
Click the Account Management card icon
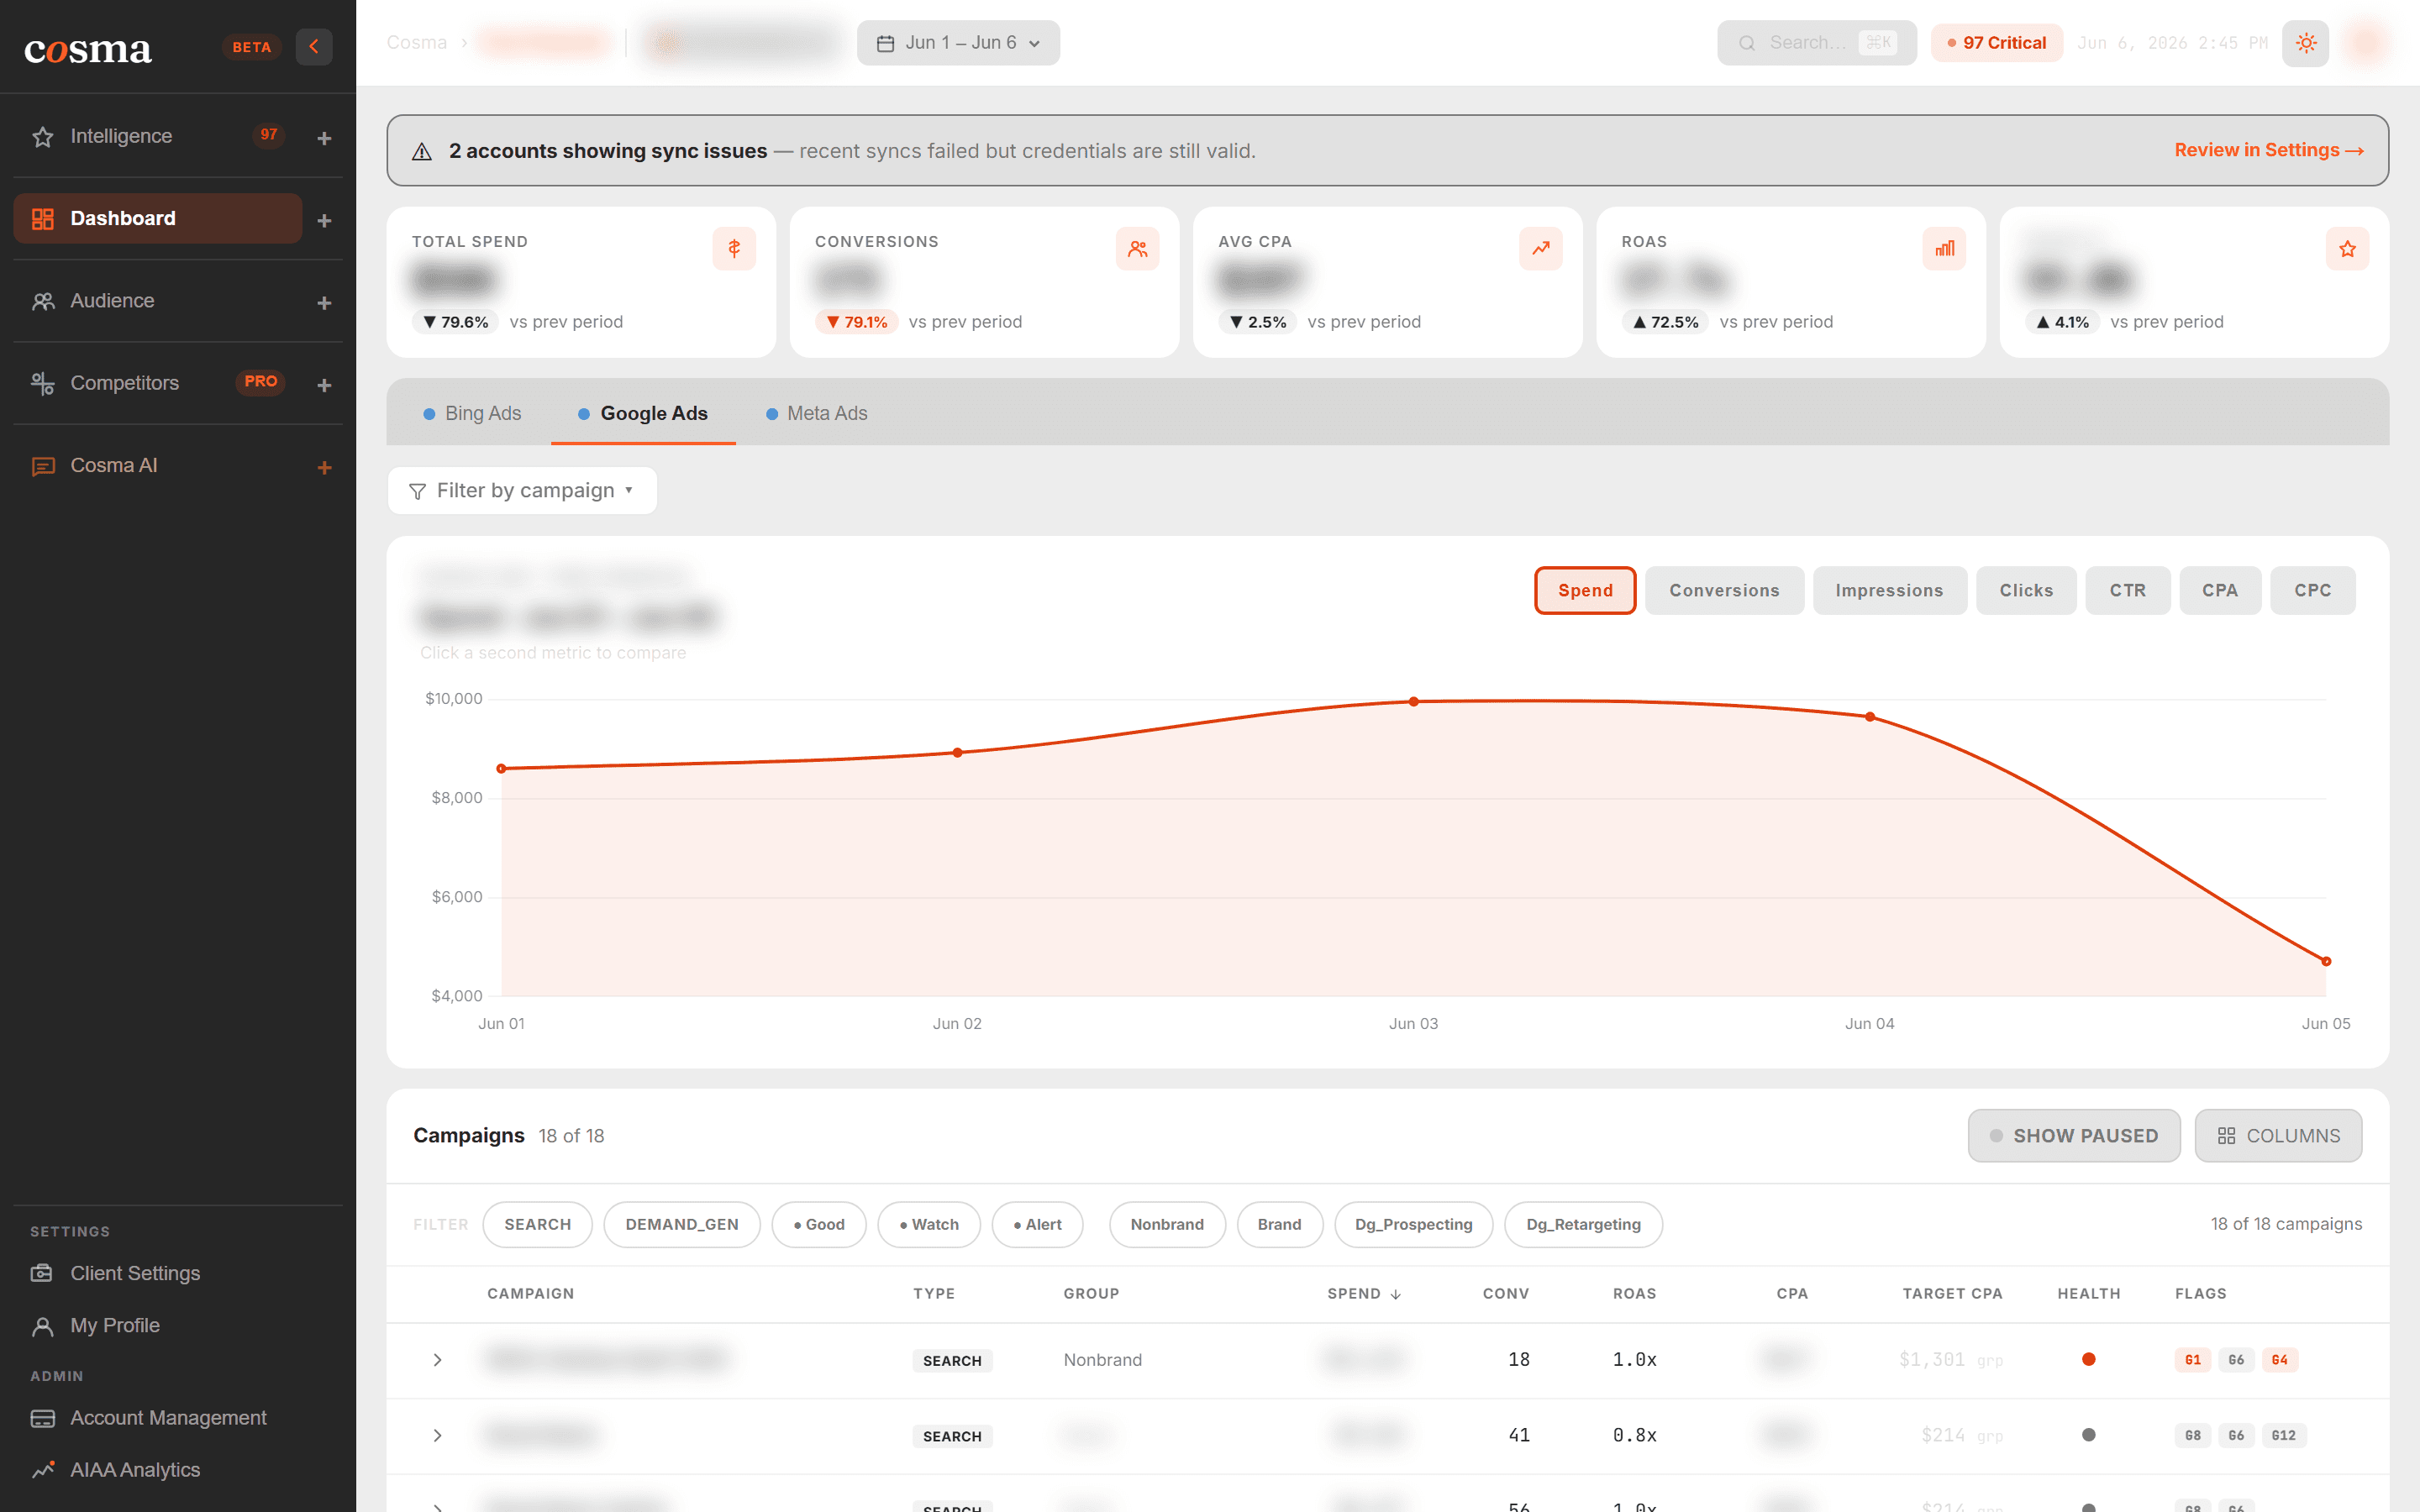click(42, 1418)
